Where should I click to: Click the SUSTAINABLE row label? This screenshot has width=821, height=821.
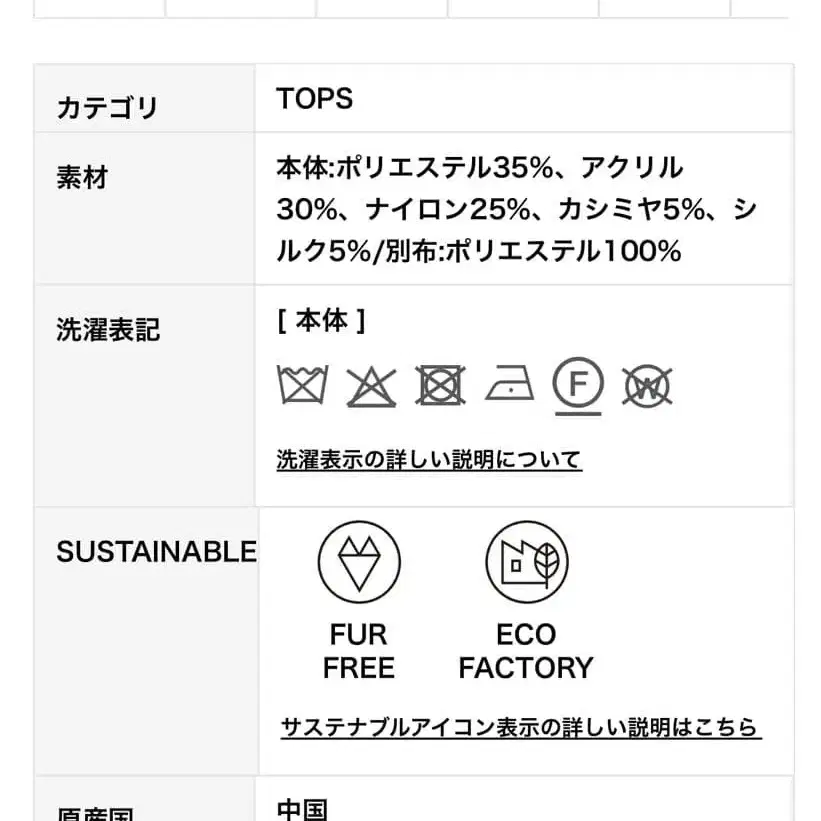click(156, 551)
